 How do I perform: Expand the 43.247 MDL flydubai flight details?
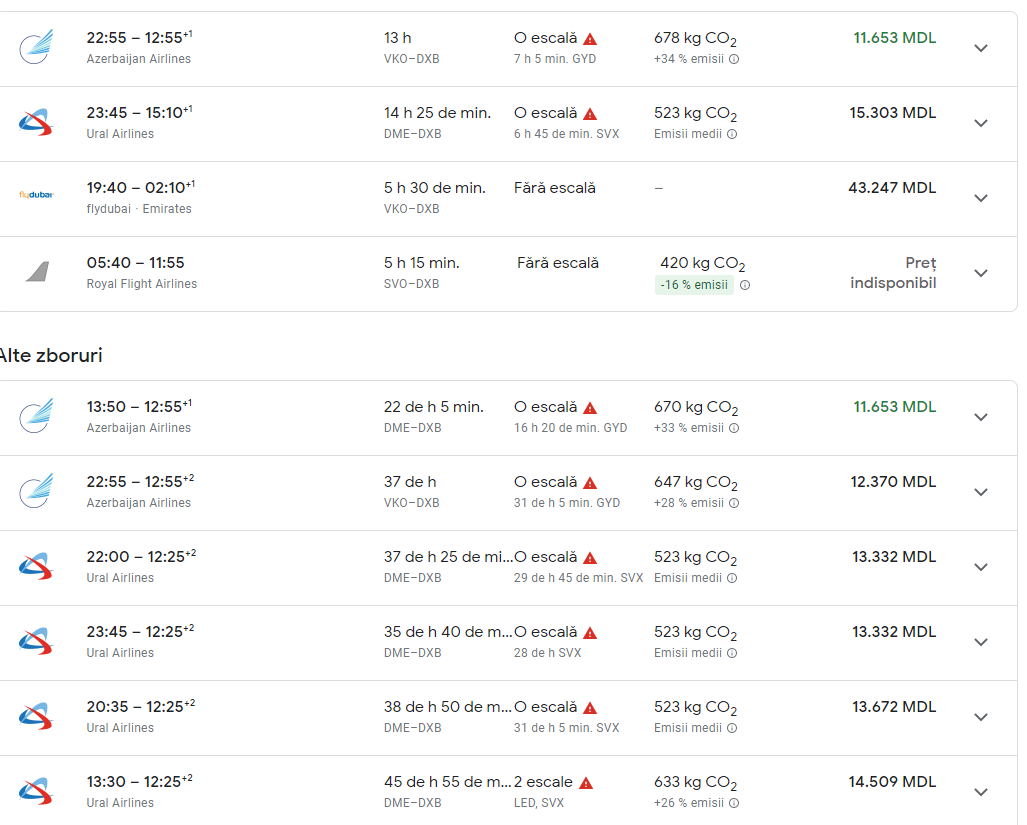(x=981, y=198)
